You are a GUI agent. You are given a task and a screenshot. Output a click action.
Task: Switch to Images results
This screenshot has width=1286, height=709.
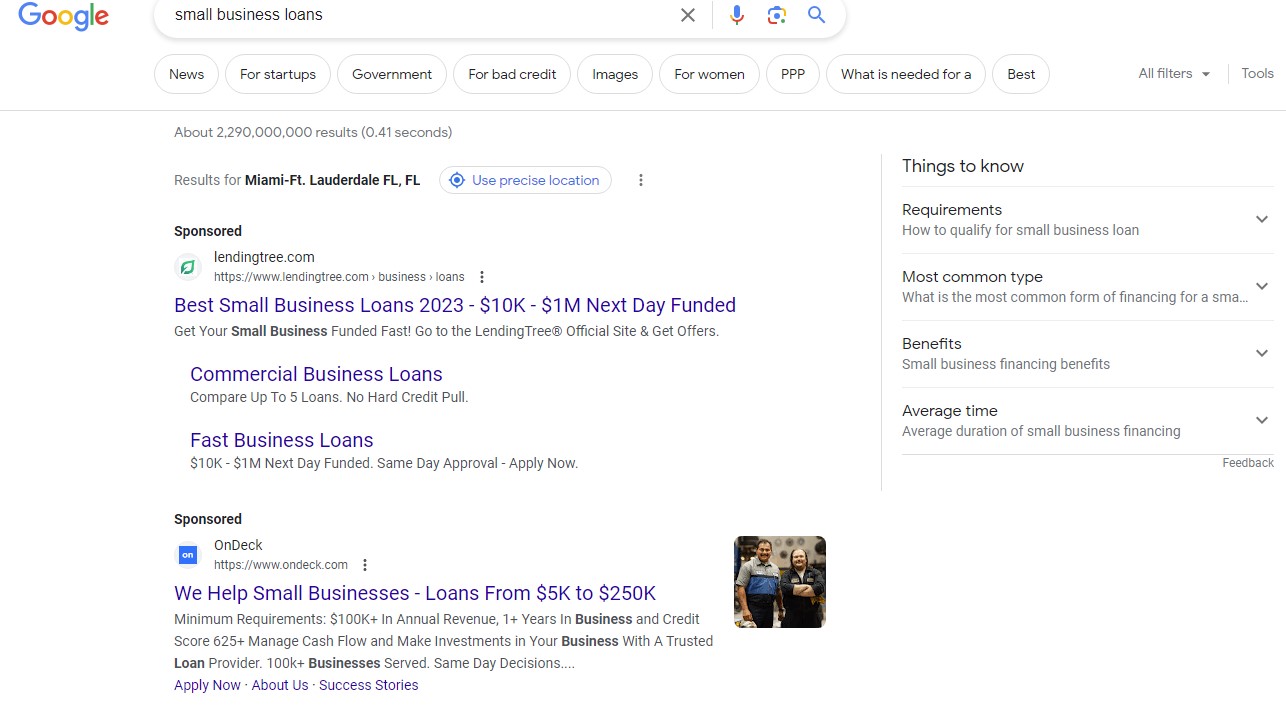coord(615,74)
